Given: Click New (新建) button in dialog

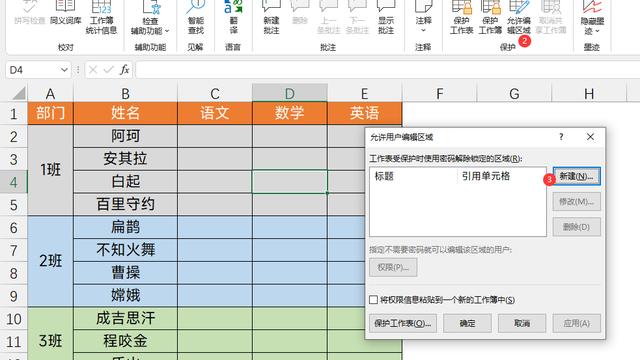Looking at the screenshot, I should (576, 176).
